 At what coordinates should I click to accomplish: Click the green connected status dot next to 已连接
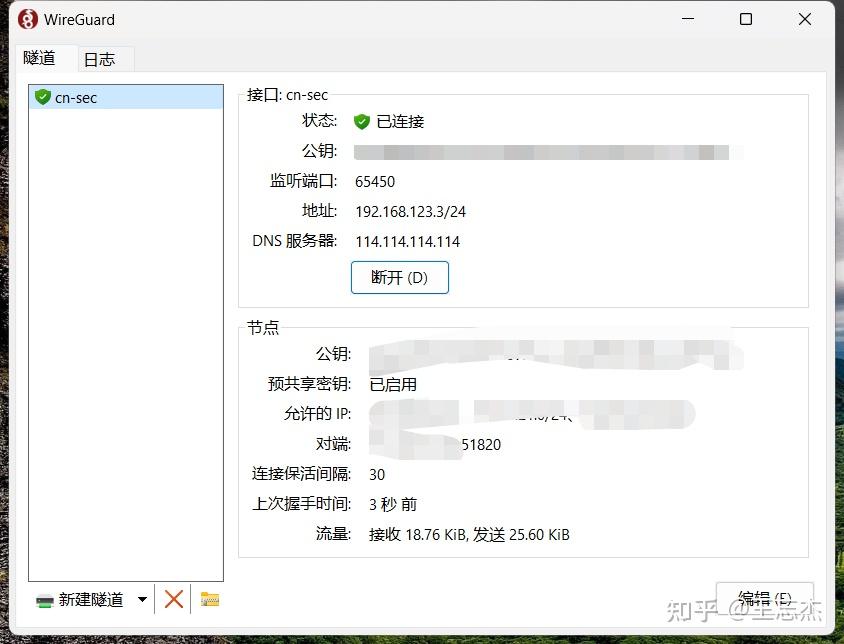tap(361, 121)
